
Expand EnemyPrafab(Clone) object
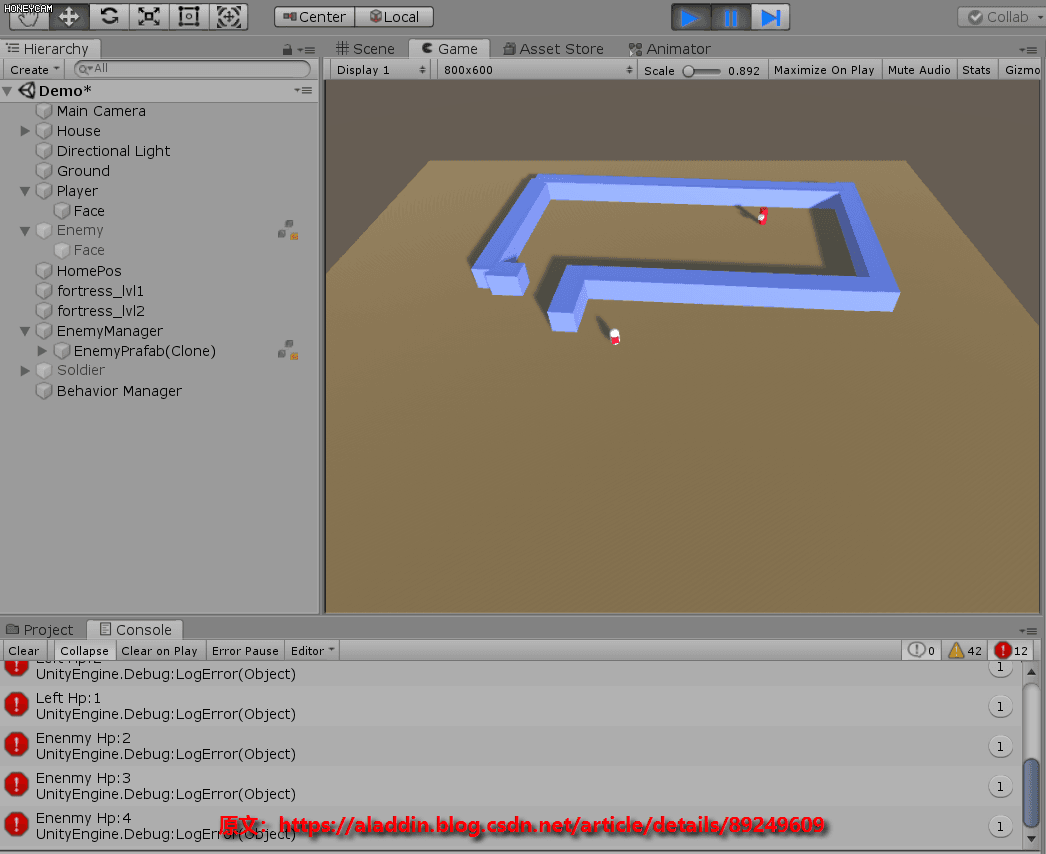(42, 350)
